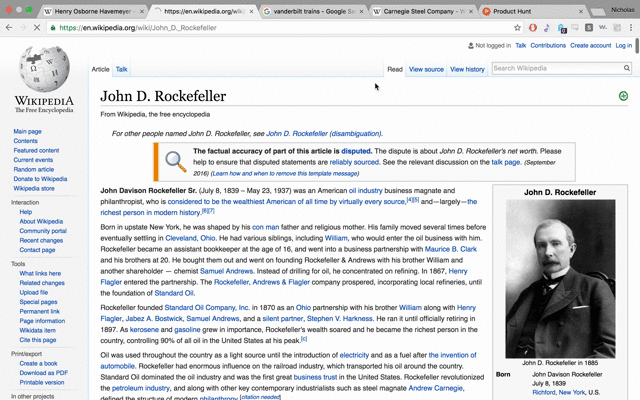Screen dimensions: 640x400
Task: Open the Maurice B. Clark link
Action: 451,249
